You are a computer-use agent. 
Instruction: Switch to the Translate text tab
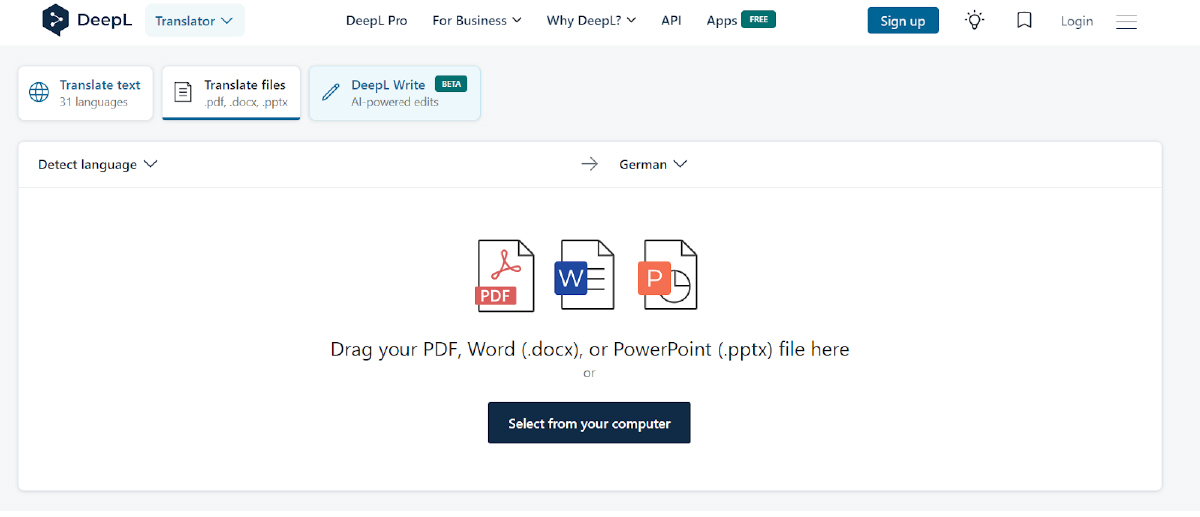pos(85,93)
